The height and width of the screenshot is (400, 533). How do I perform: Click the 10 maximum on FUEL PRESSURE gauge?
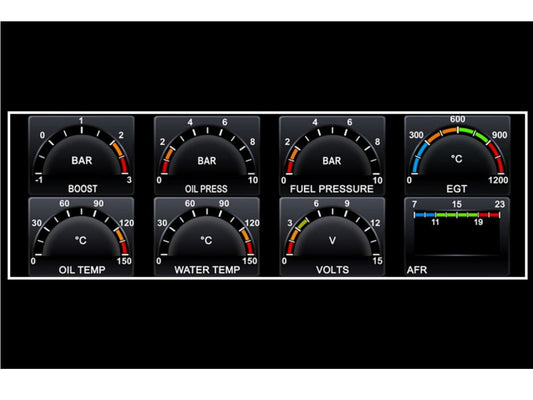coord(378,180)
